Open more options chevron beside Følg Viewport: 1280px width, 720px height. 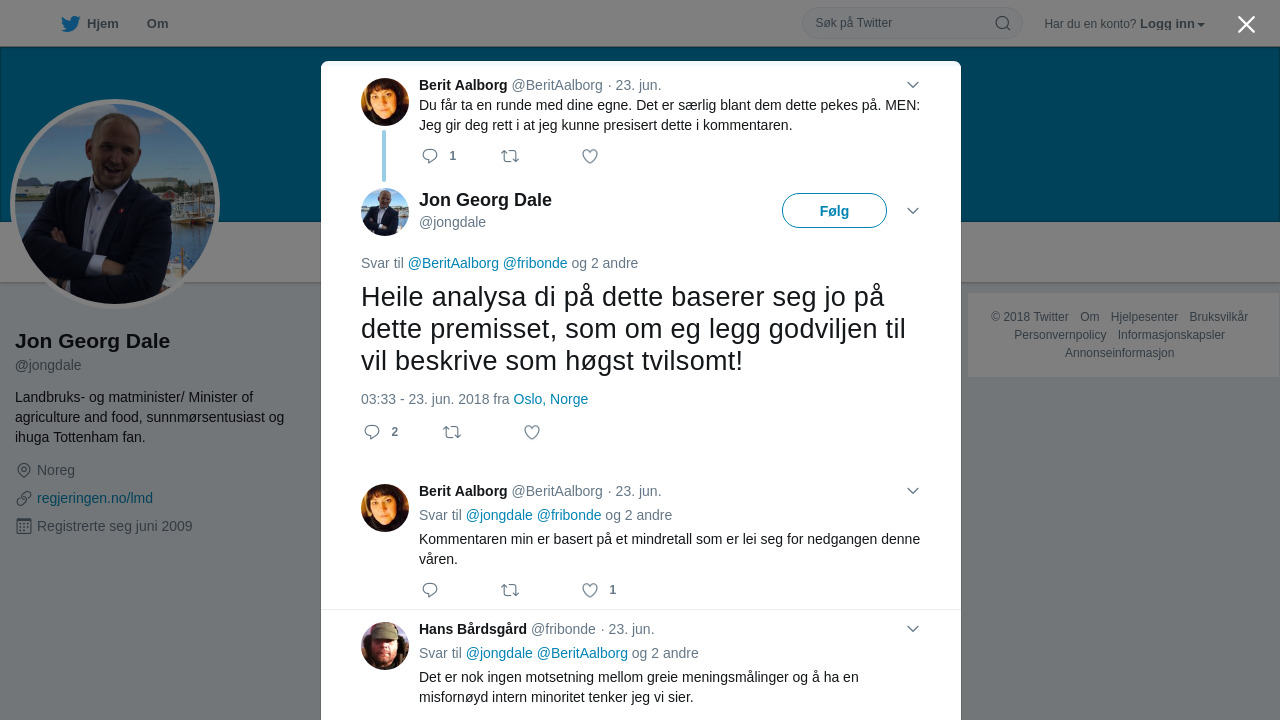[x=913, y=211]
